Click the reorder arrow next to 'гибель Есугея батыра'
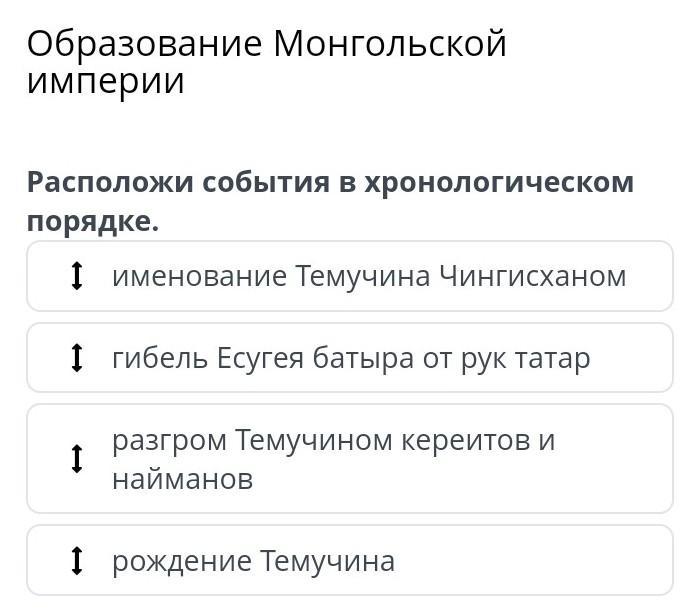The width and height of the screenshot is (695, 615). (76, 358)
